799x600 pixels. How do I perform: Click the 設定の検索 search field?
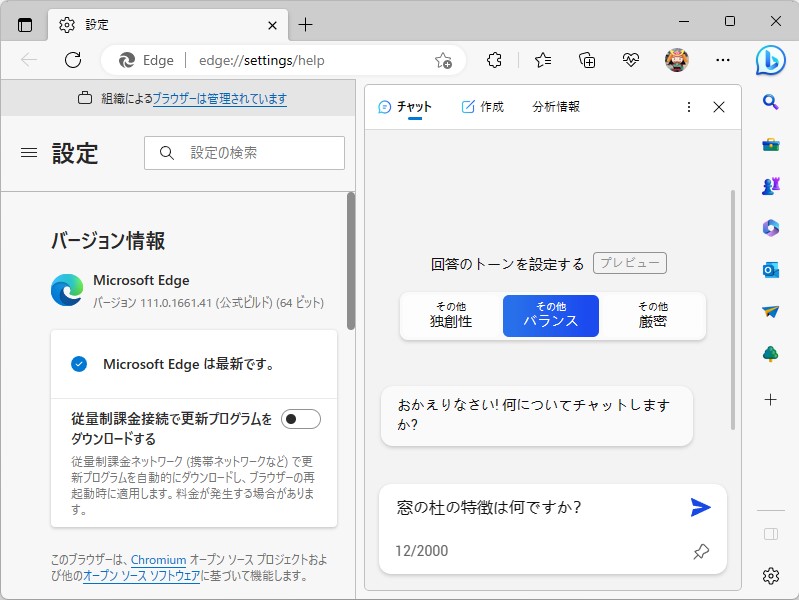(x=245, y=152)
